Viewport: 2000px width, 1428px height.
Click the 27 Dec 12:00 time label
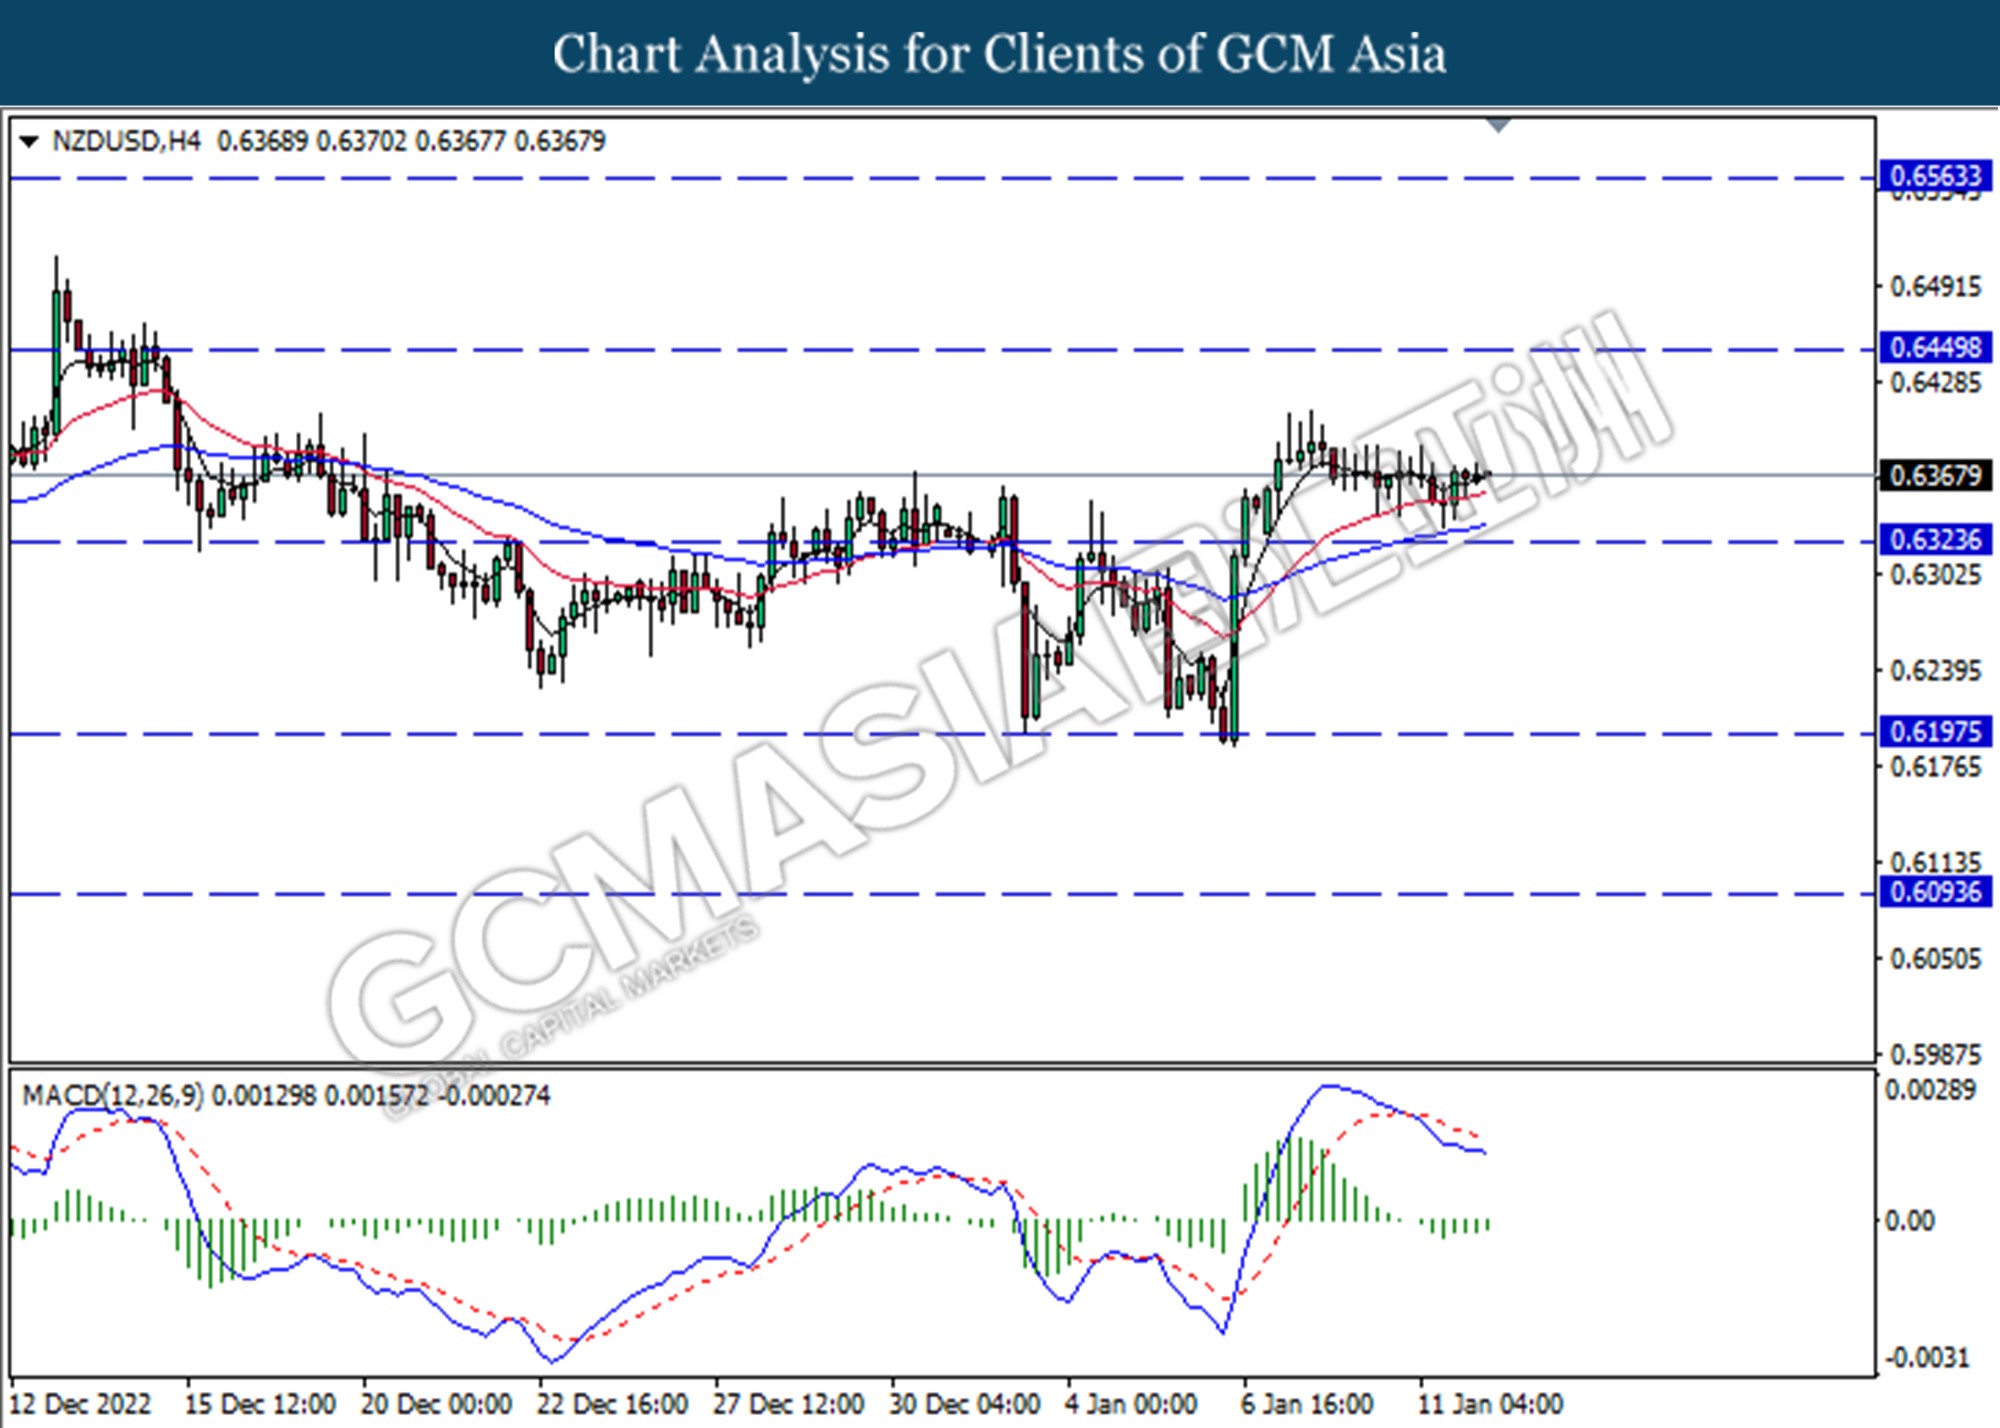point(788,1404)
